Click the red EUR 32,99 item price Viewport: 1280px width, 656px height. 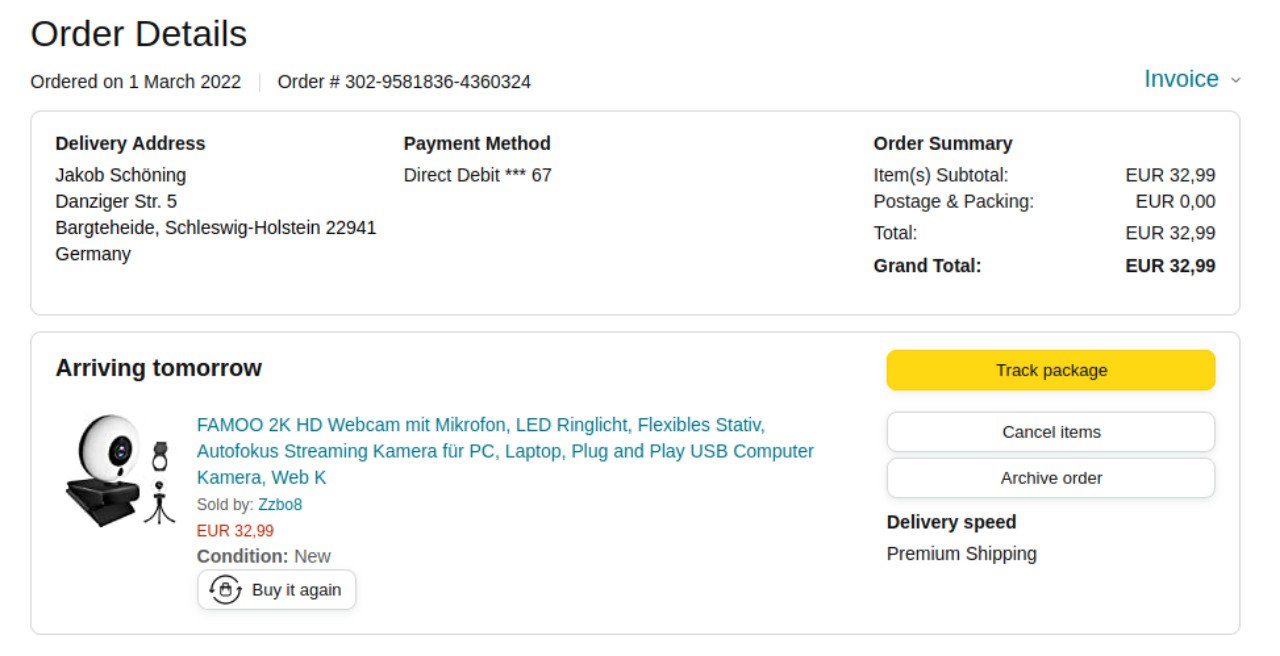coord(235,531)
